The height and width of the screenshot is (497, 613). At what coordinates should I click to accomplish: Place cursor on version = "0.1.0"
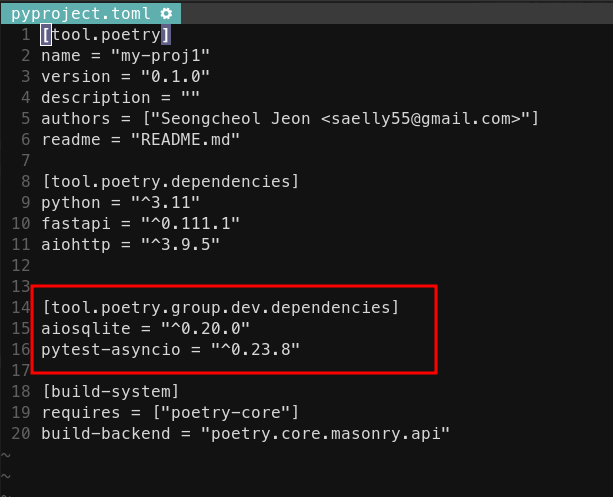click(125, 77)
